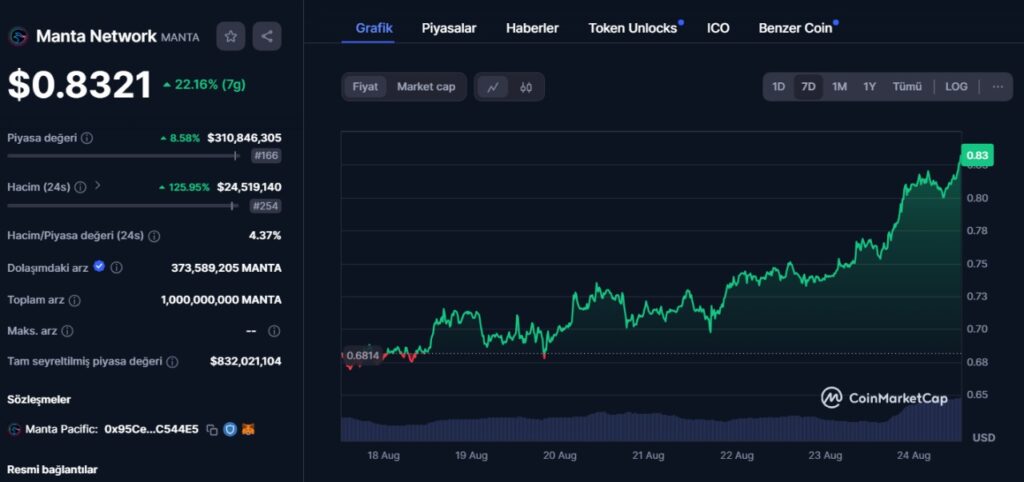The image size is (1024, 482).
Task: Click volume value $24,519,140
Action: (249, 187)
